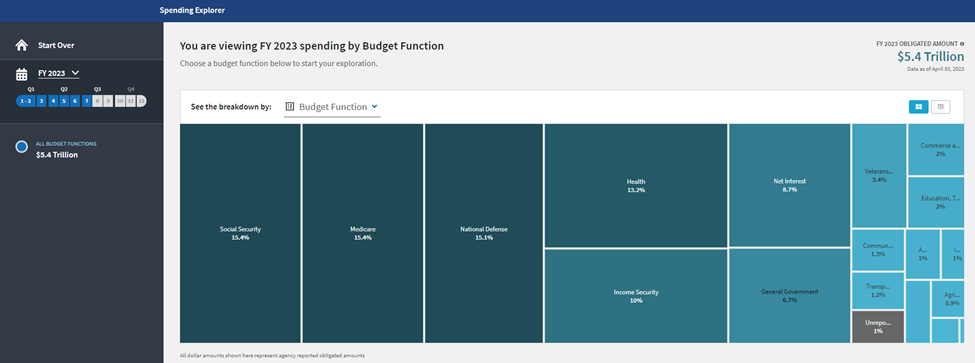Open the 'A...' 1% tile
This screenshot has width=975, height=363.
pyautogui.click(x=923, y=254)
